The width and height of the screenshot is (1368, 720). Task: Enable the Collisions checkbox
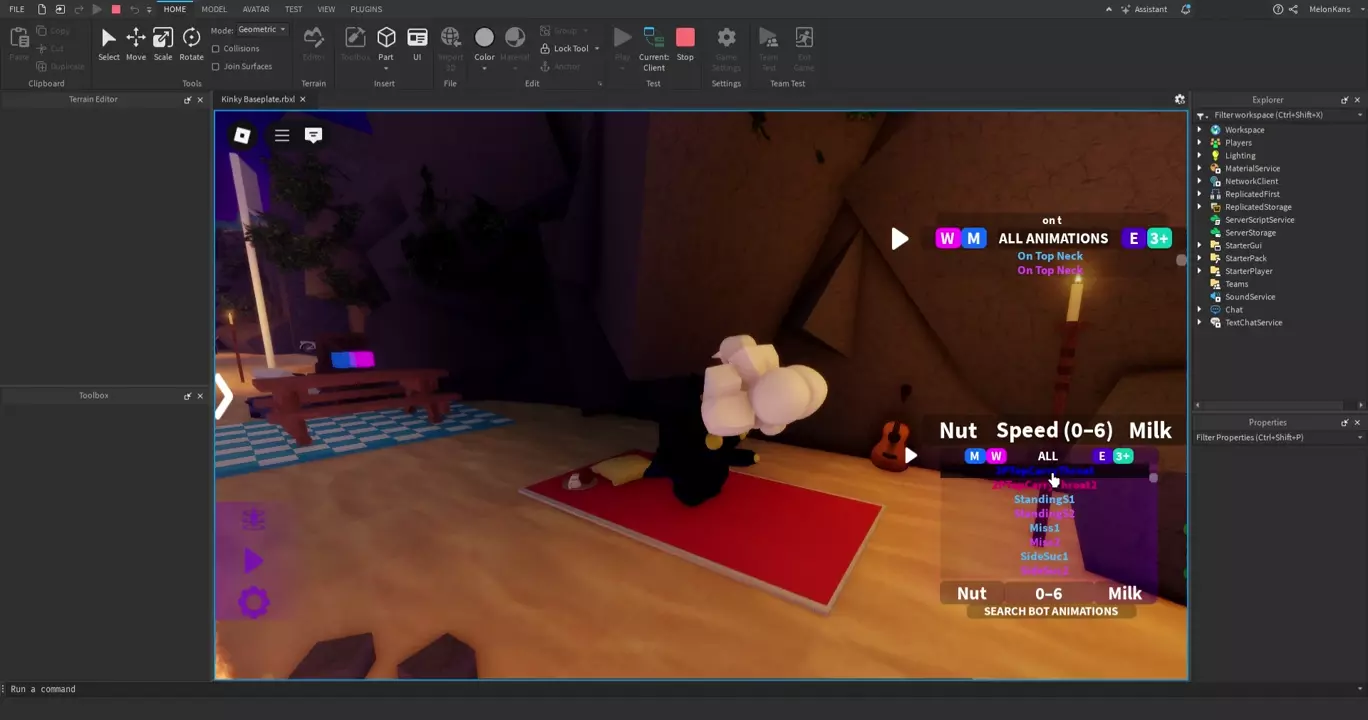[216, 49]
